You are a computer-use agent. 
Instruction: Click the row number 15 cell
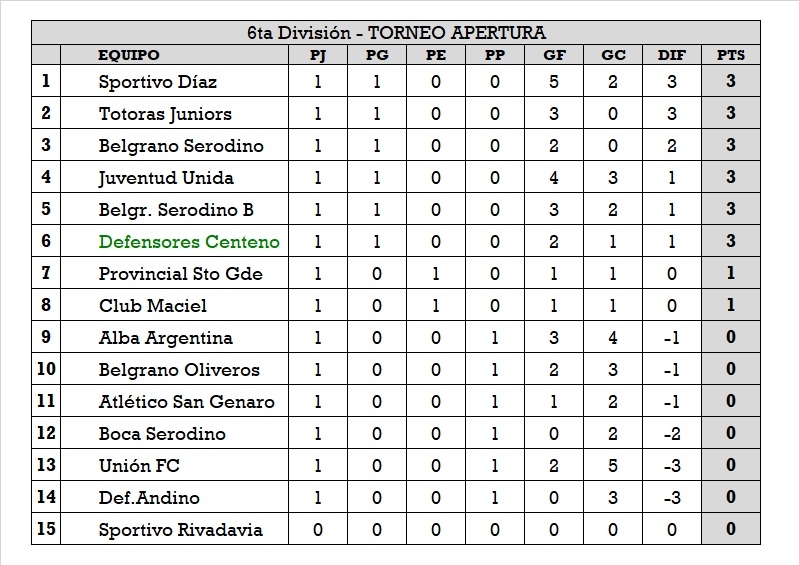click(x=46, y=530)
